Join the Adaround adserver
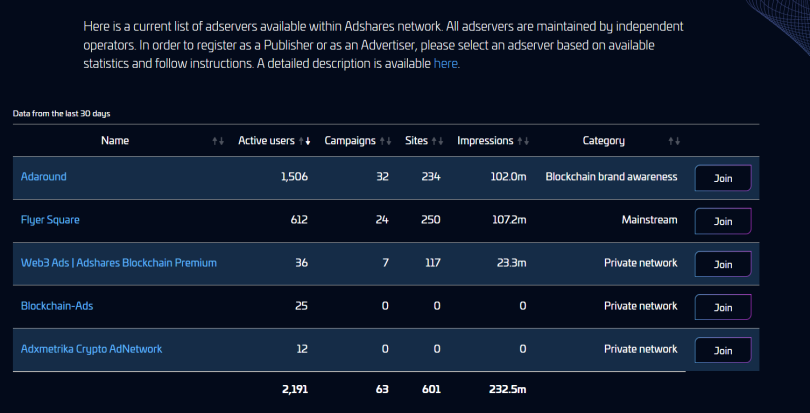810x413 pixels. 723,178
